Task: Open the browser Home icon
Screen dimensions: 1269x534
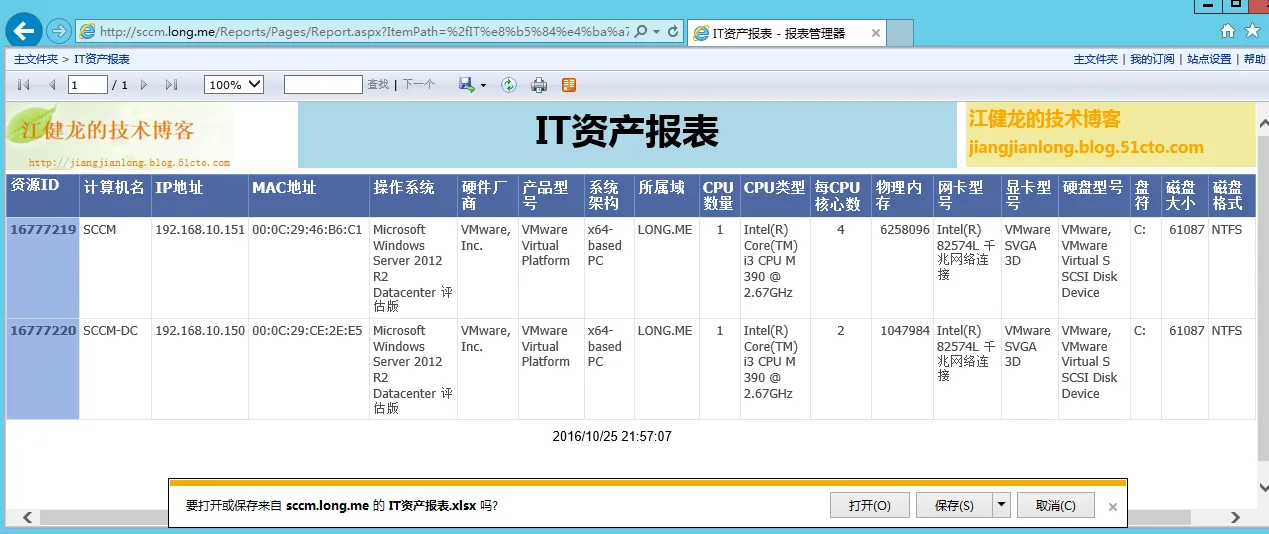Action: click(1228, 31)
